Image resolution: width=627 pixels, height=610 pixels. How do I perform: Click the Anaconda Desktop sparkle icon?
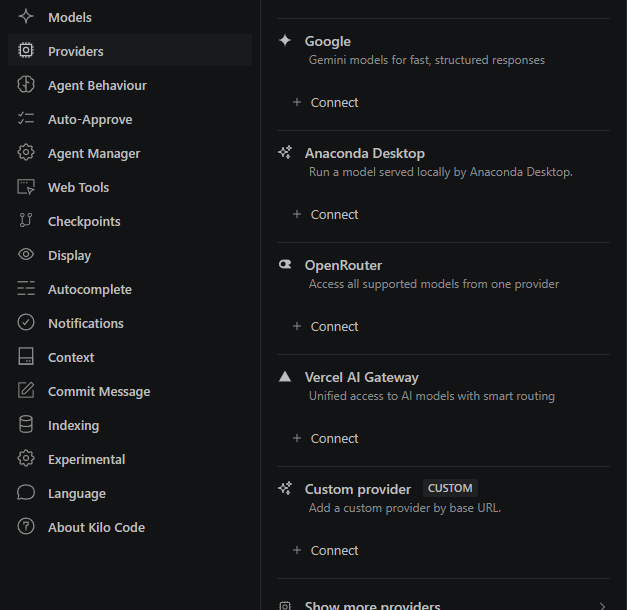pos(285,152)
